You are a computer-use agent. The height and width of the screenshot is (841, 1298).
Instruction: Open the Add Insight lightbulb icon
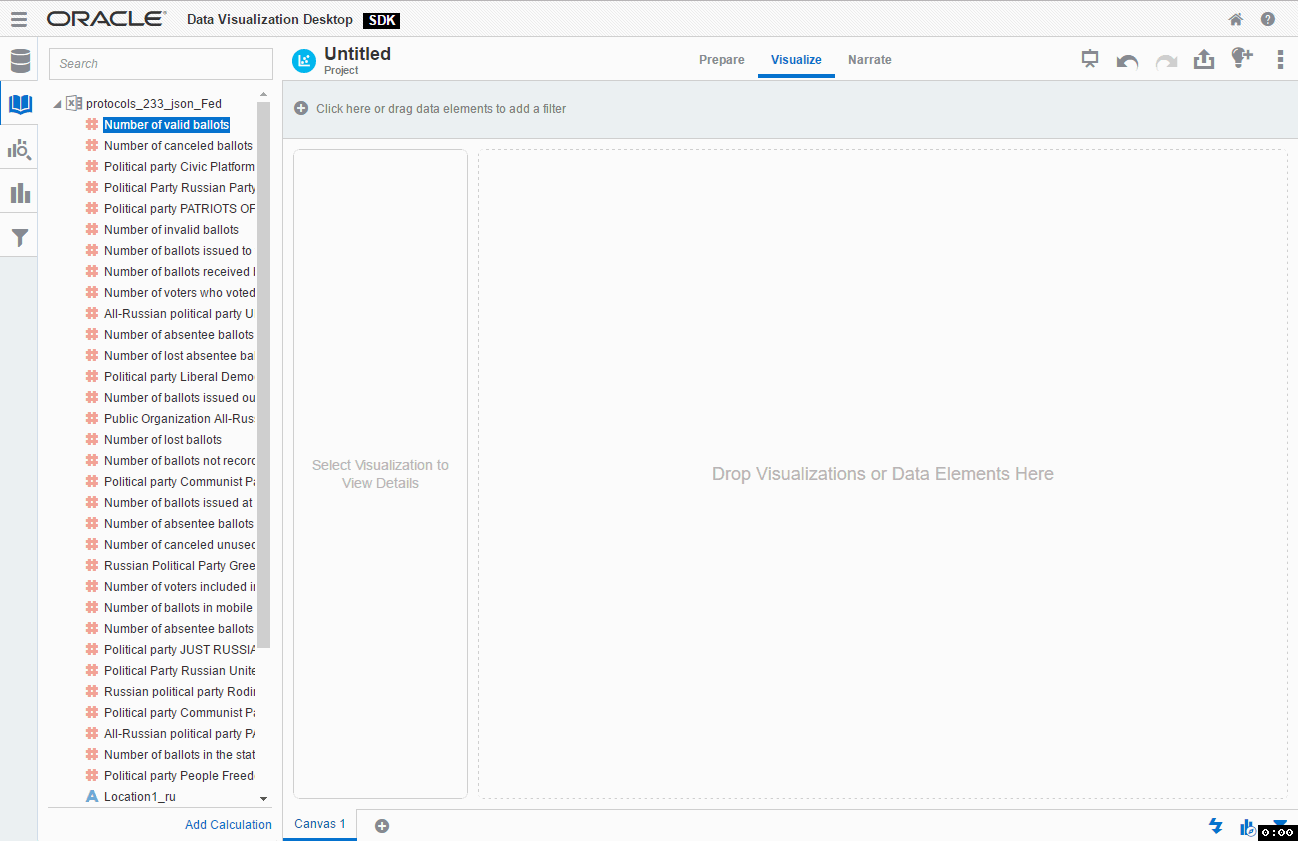(x=1241, y=60)
